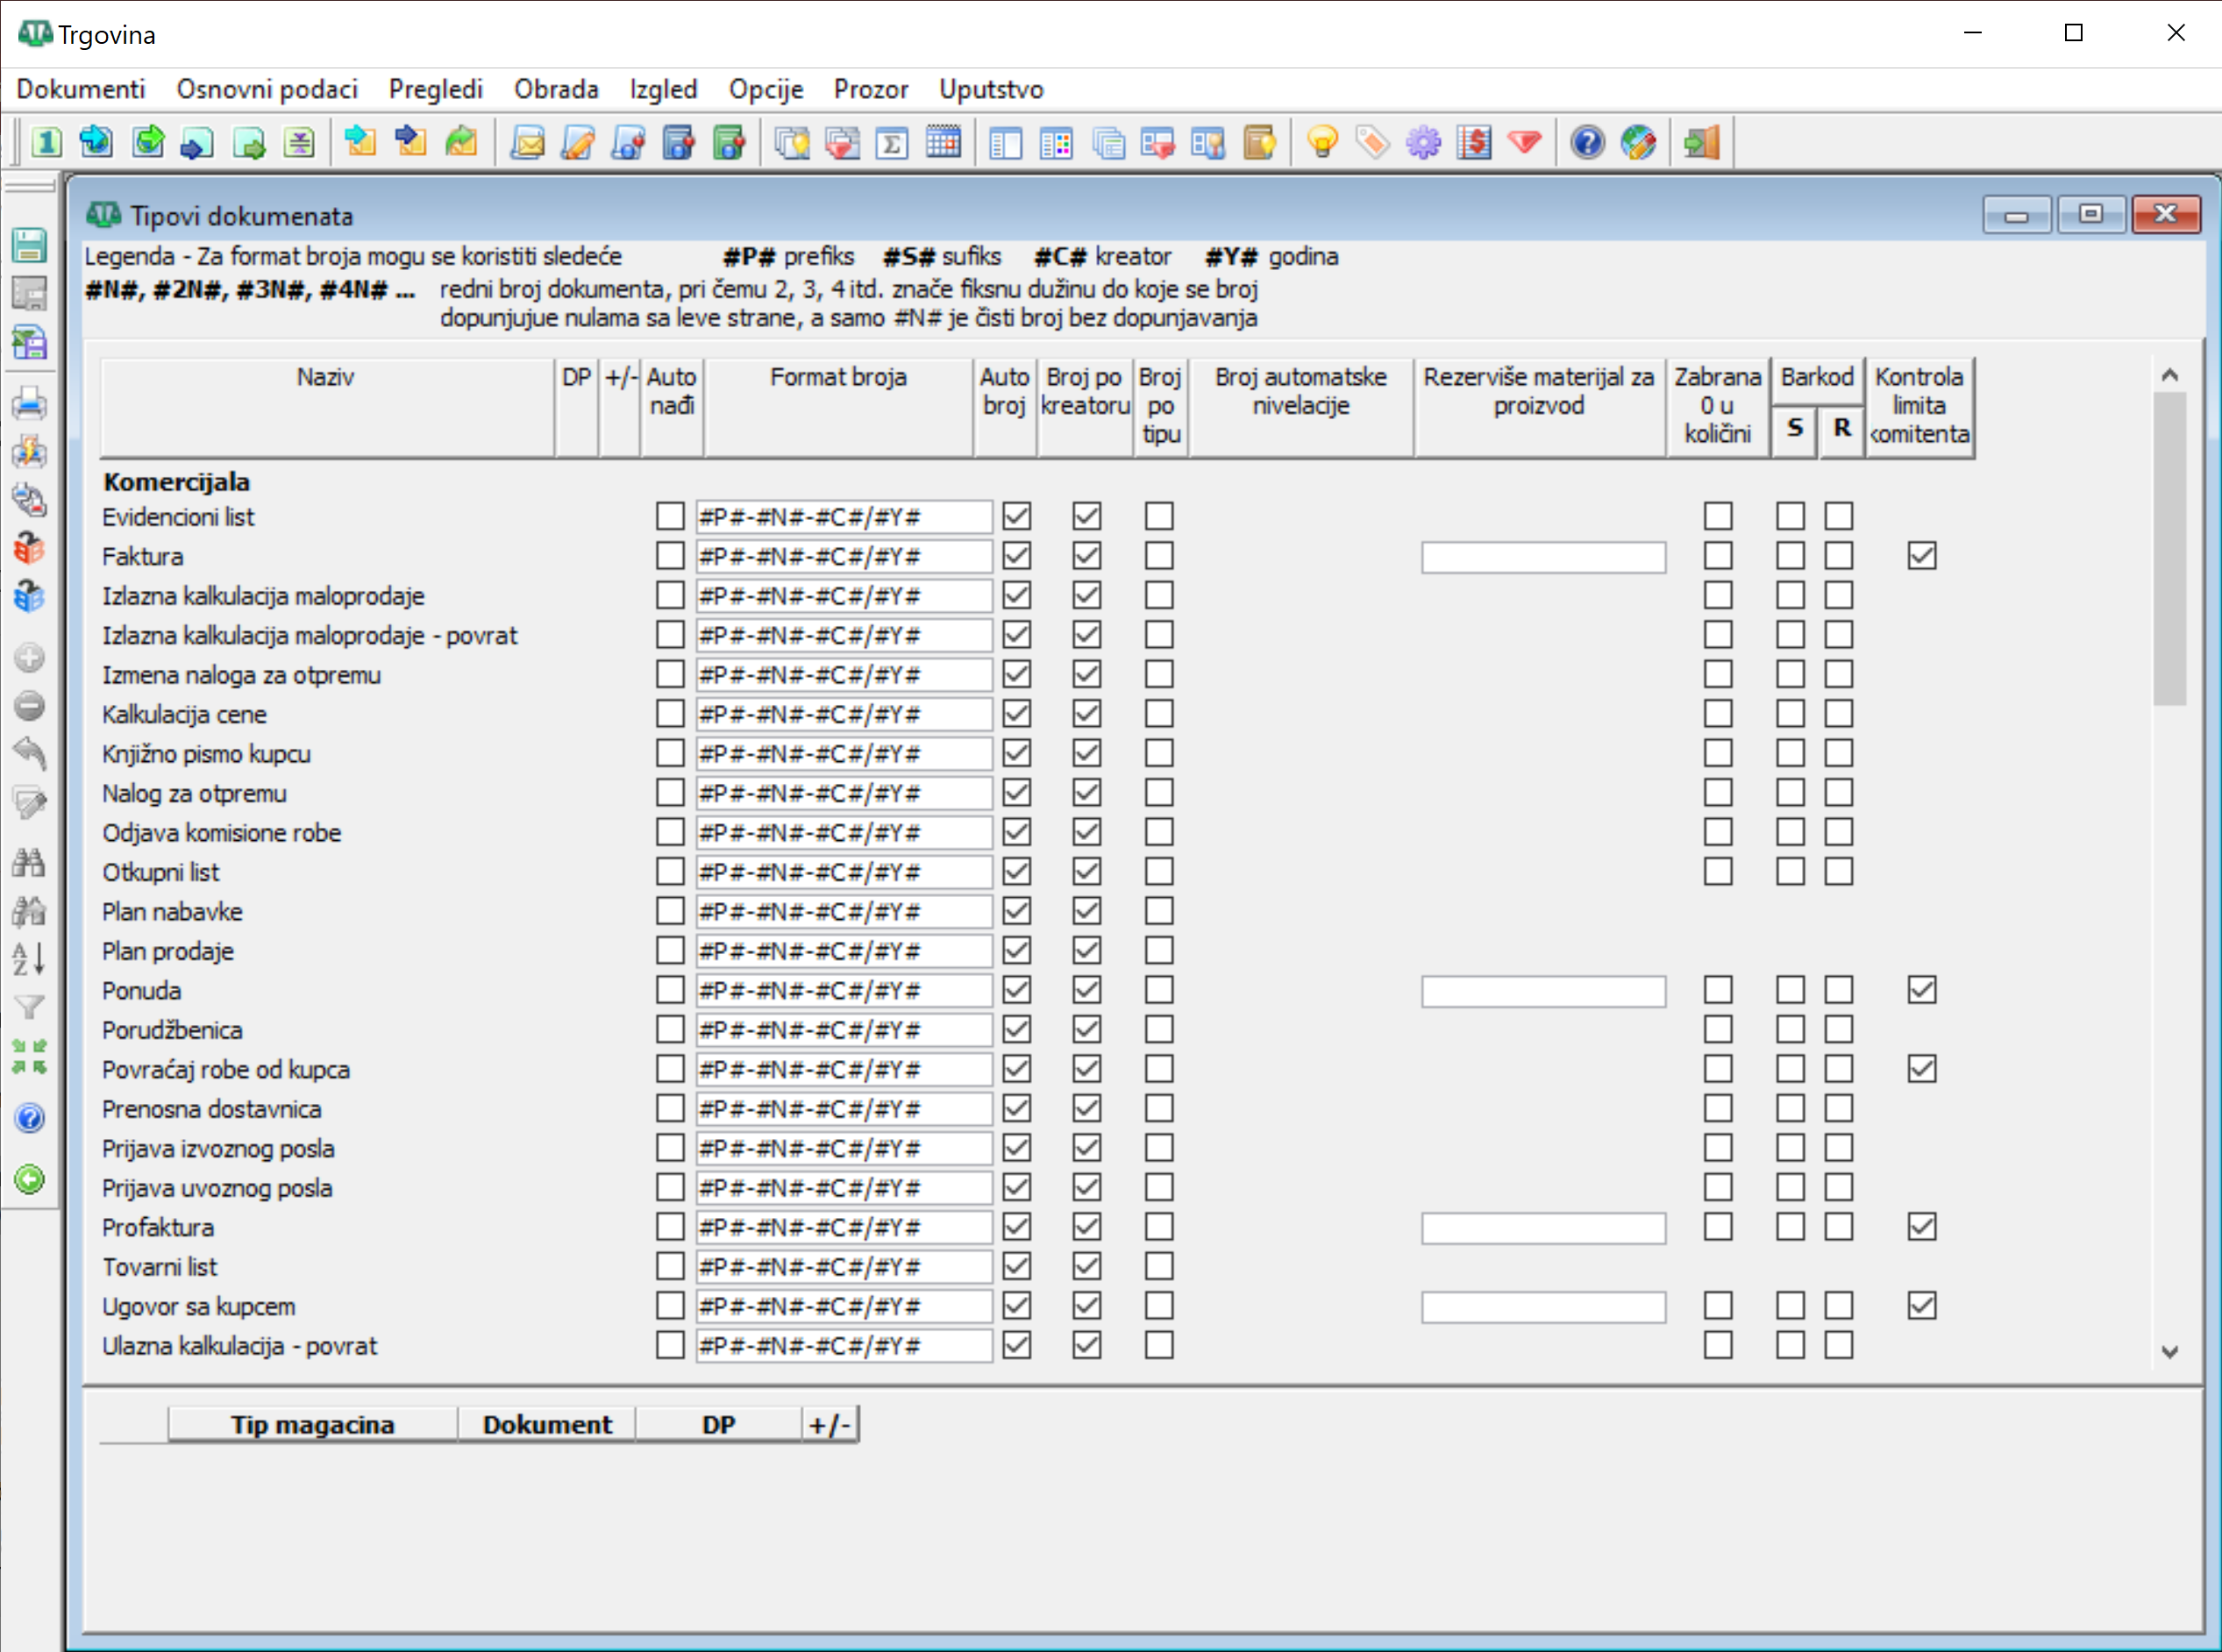Screen dimensions: 2222x1652
Task: Open the Pregledi menu
Action: click(x=435, y=89)
